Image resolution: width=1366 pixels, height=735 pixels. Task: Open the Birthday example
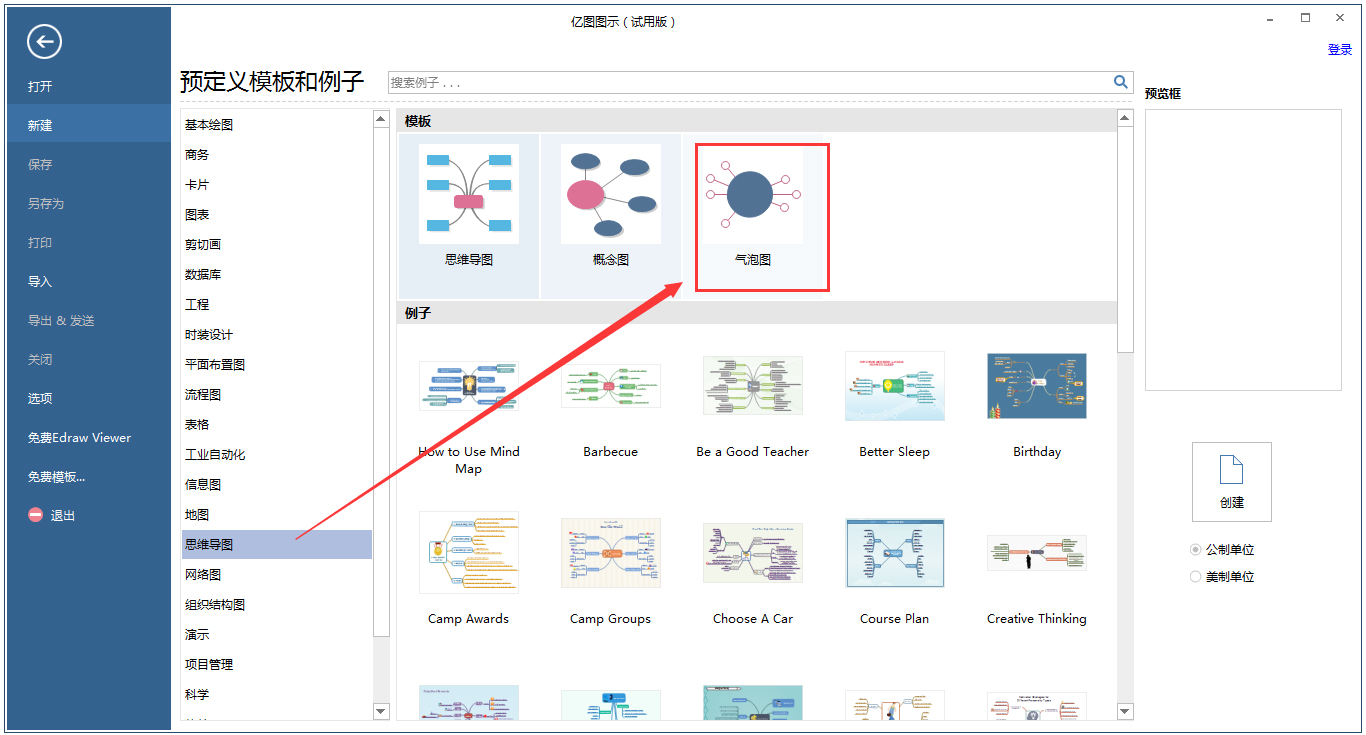[x=1037, y=386]
